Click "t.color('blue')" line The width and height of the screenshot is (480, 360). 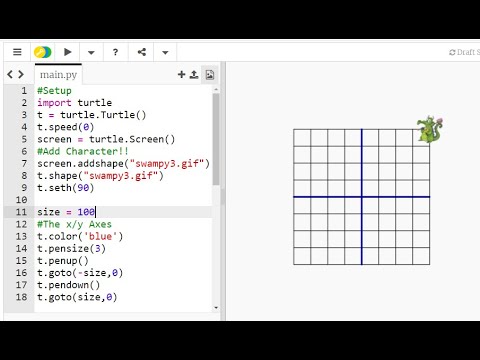(x=80, y=236)
